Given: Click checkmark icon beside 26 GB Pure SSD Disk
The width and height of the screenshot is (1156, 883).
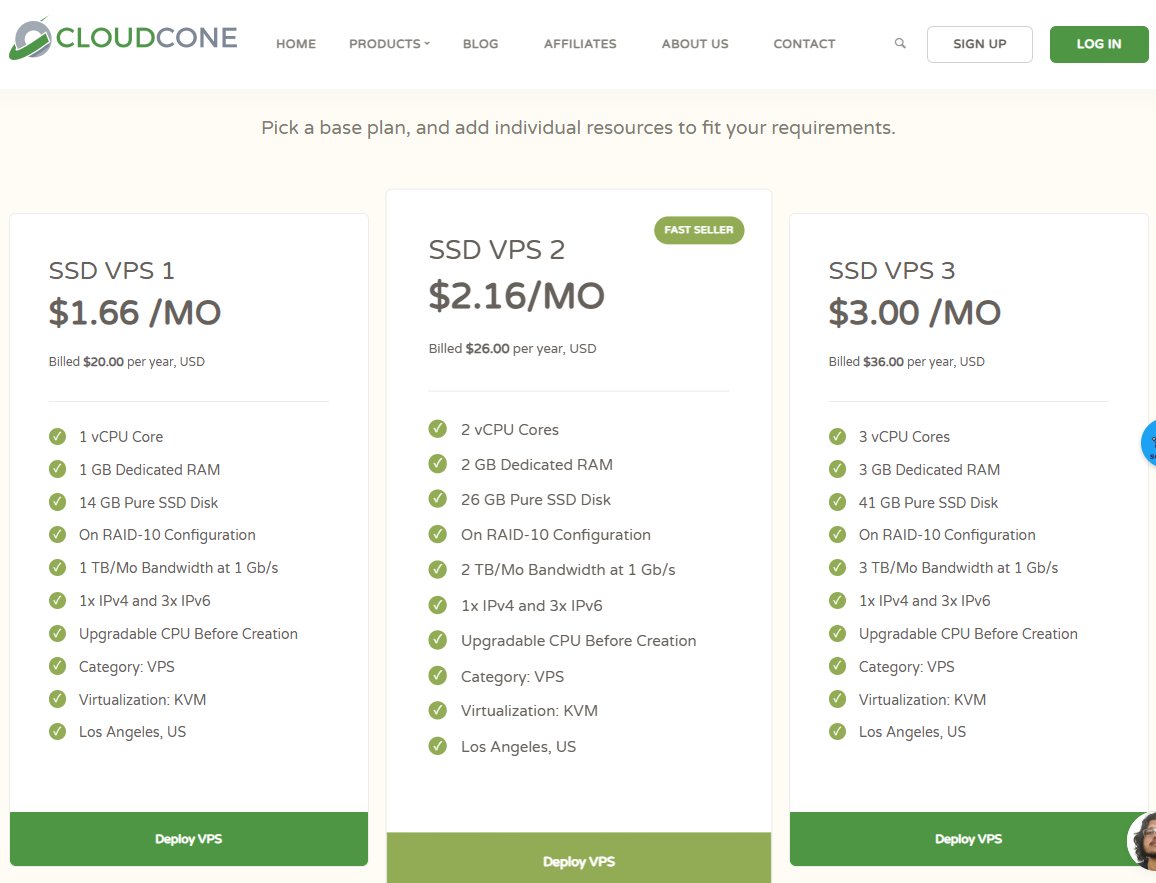Looking at the screenshot, I should pos(438,499).
